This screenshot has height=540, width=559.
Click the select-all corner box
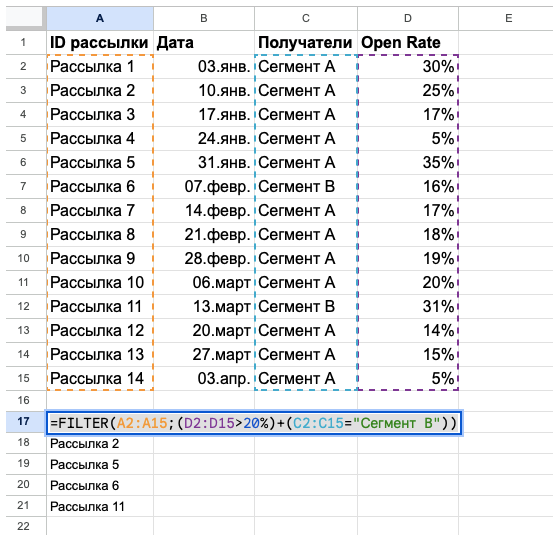[x=24, y=17]
